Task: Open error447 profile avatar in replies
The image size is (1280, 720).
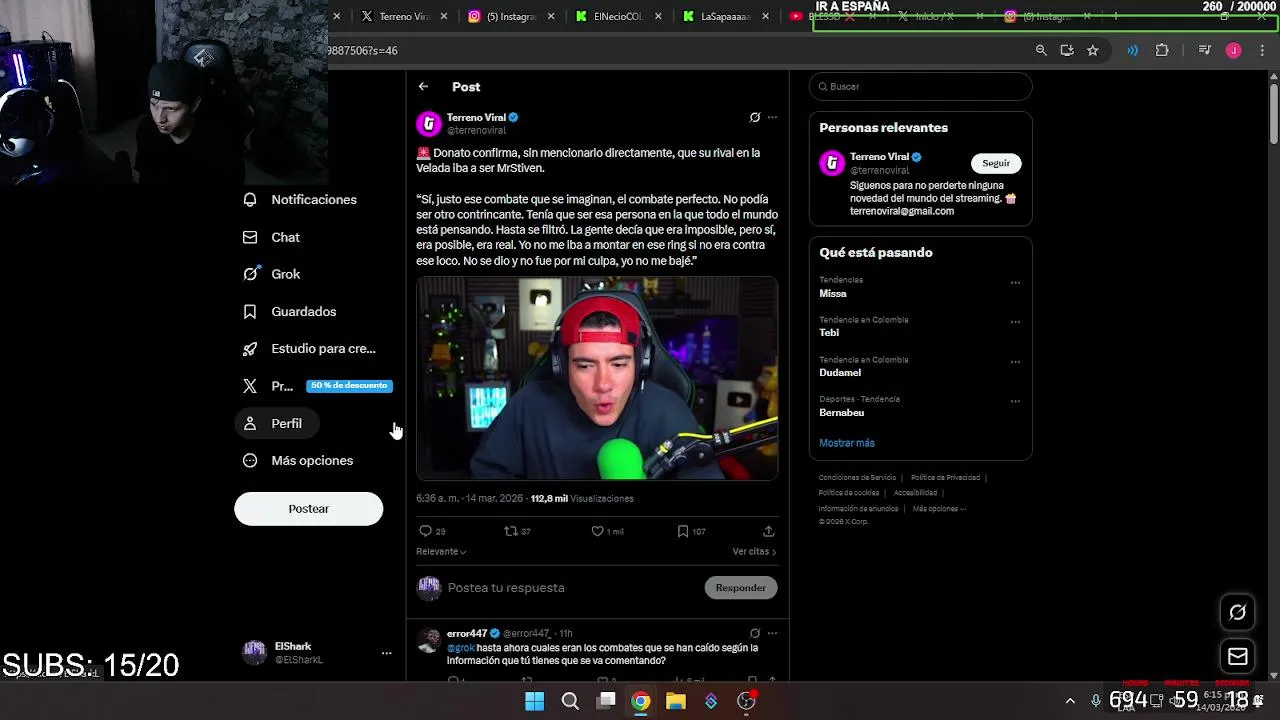Action: pos(429,640)
